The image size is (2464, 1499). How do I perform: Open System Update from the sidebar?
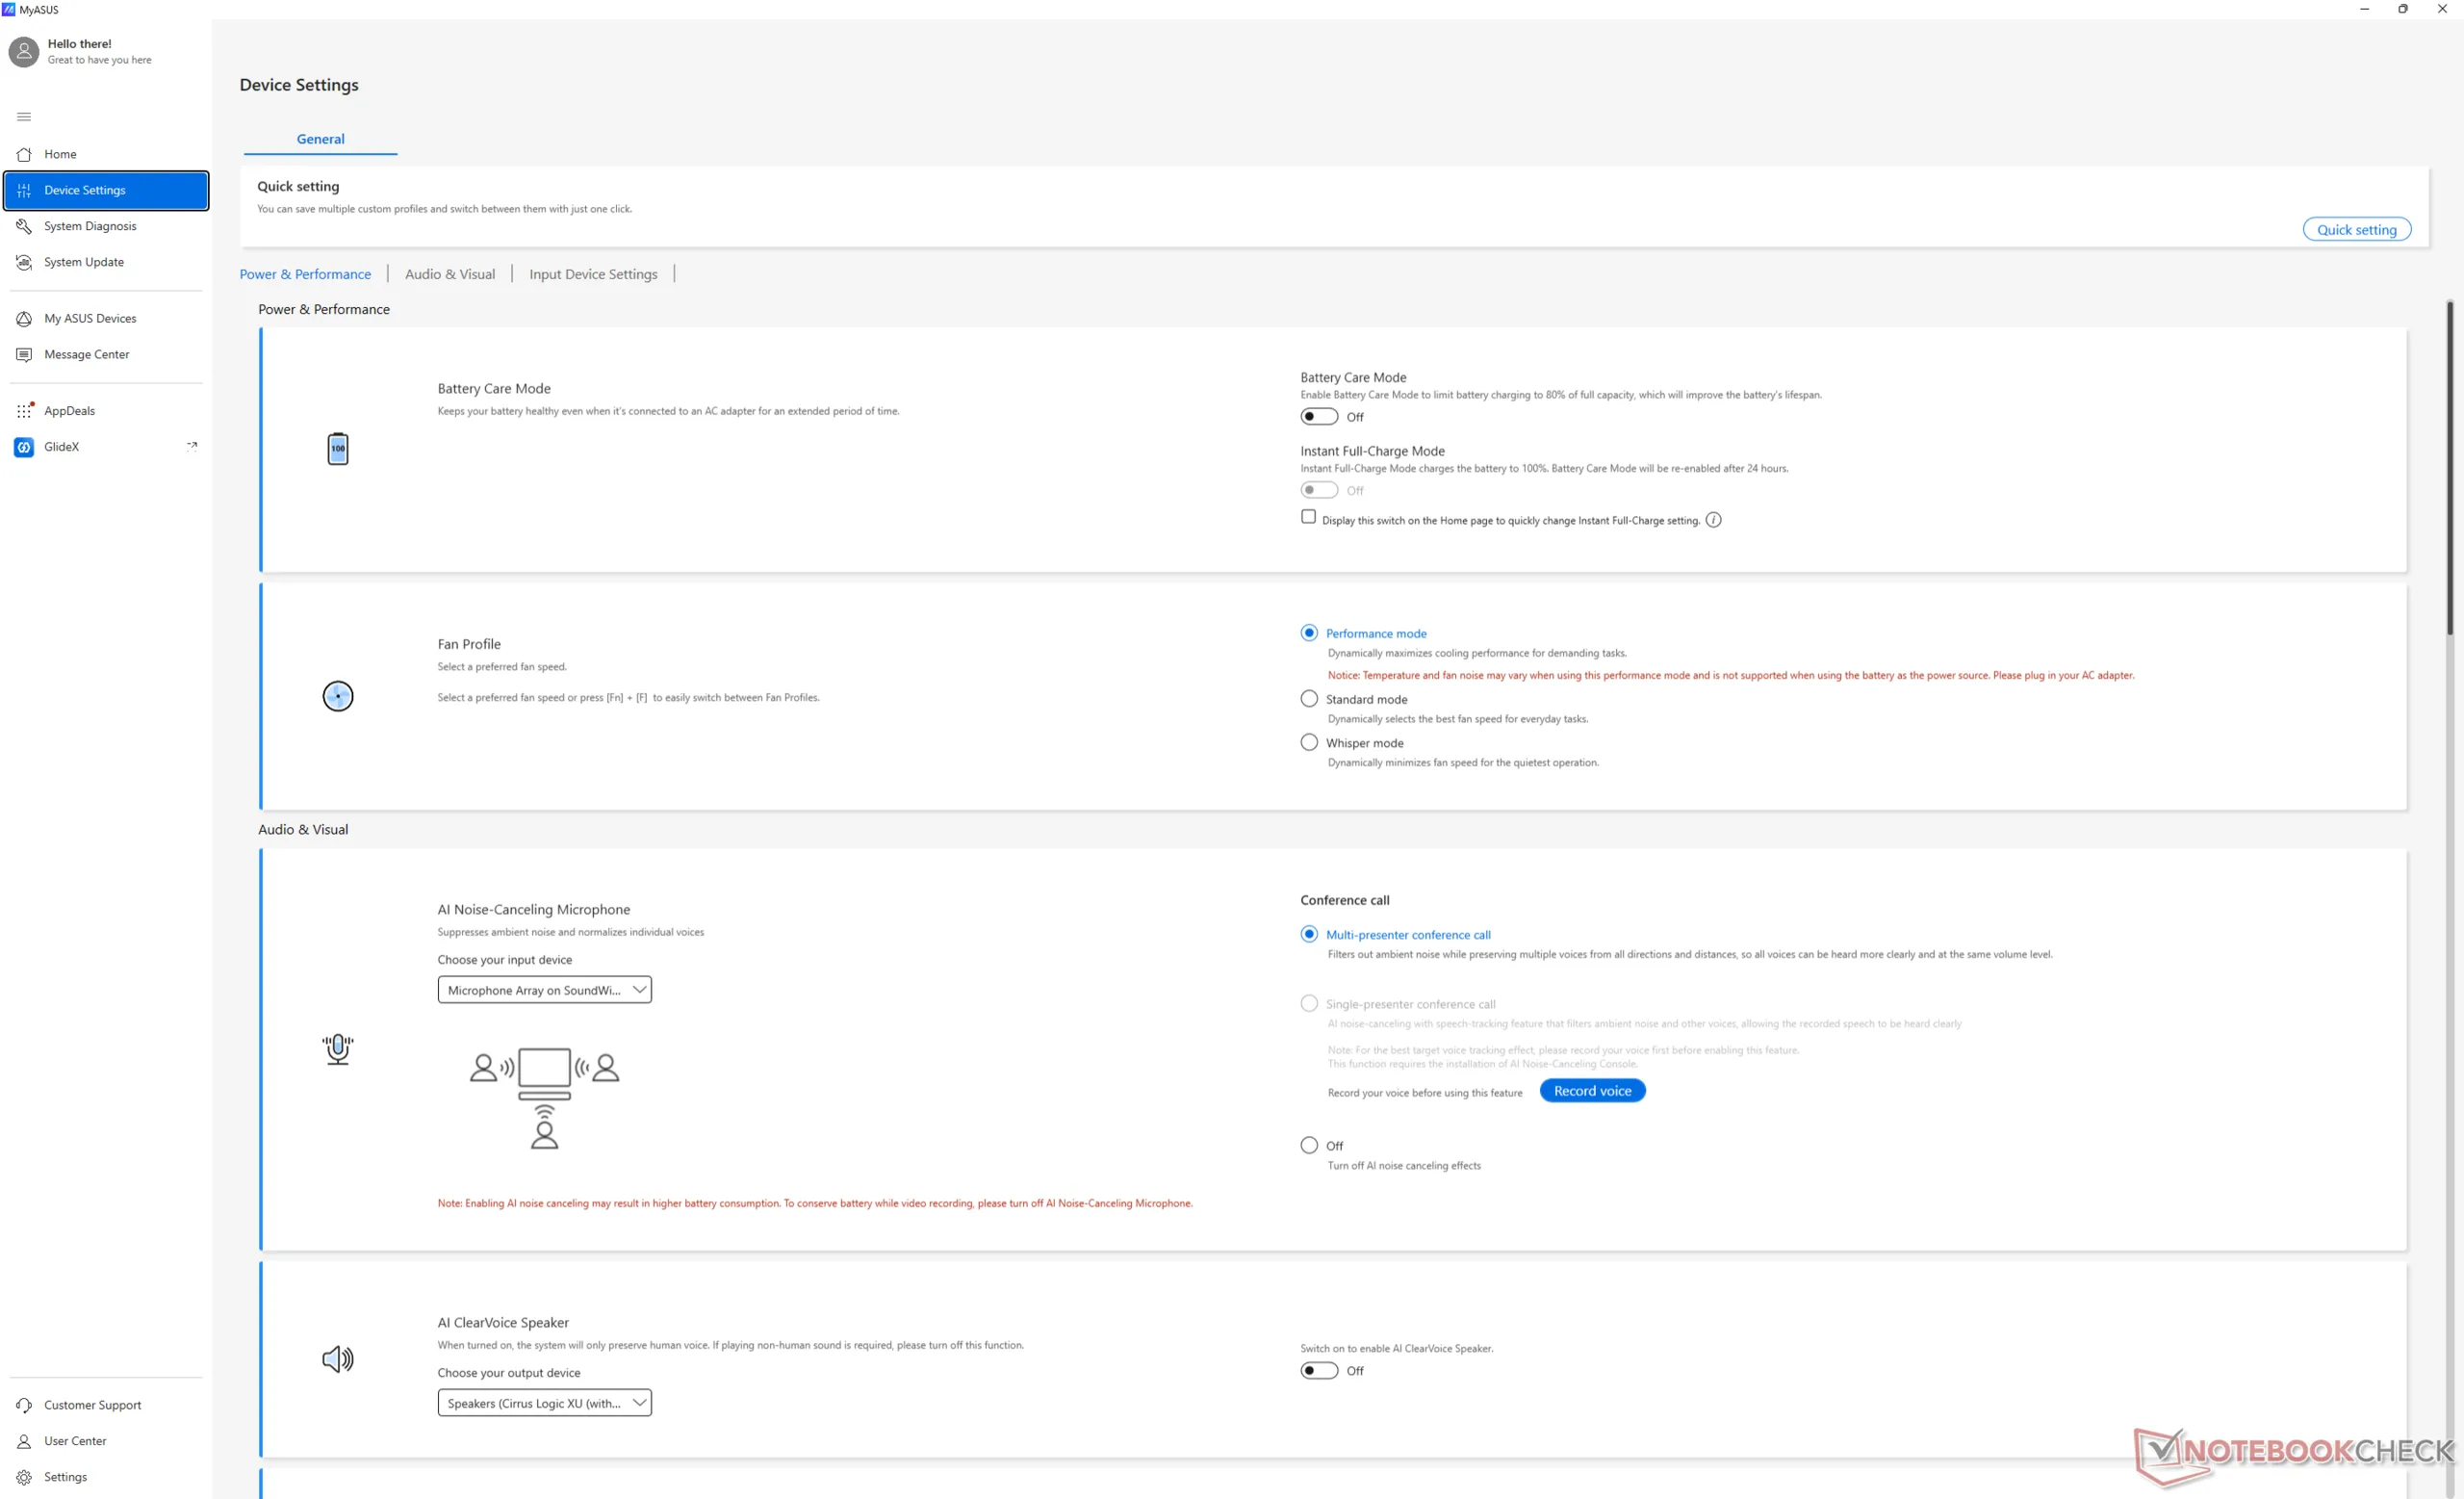tap(84, 262)
